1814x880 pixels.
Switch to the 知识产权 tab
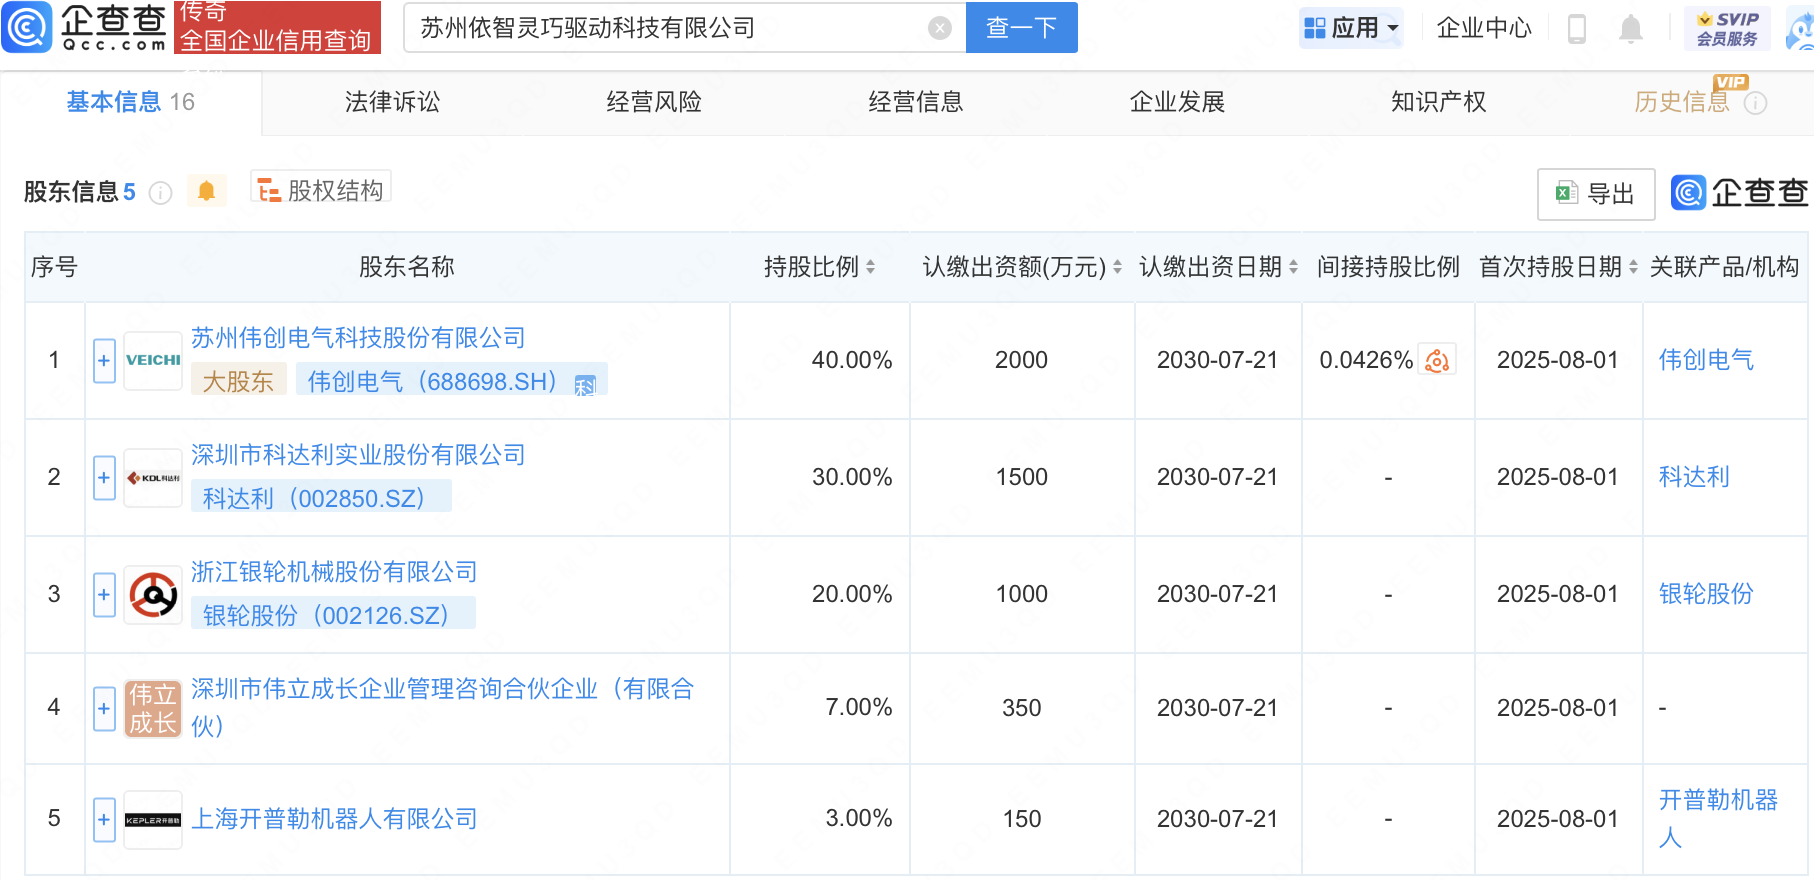pyautogui.click(x=1438, y=102)
